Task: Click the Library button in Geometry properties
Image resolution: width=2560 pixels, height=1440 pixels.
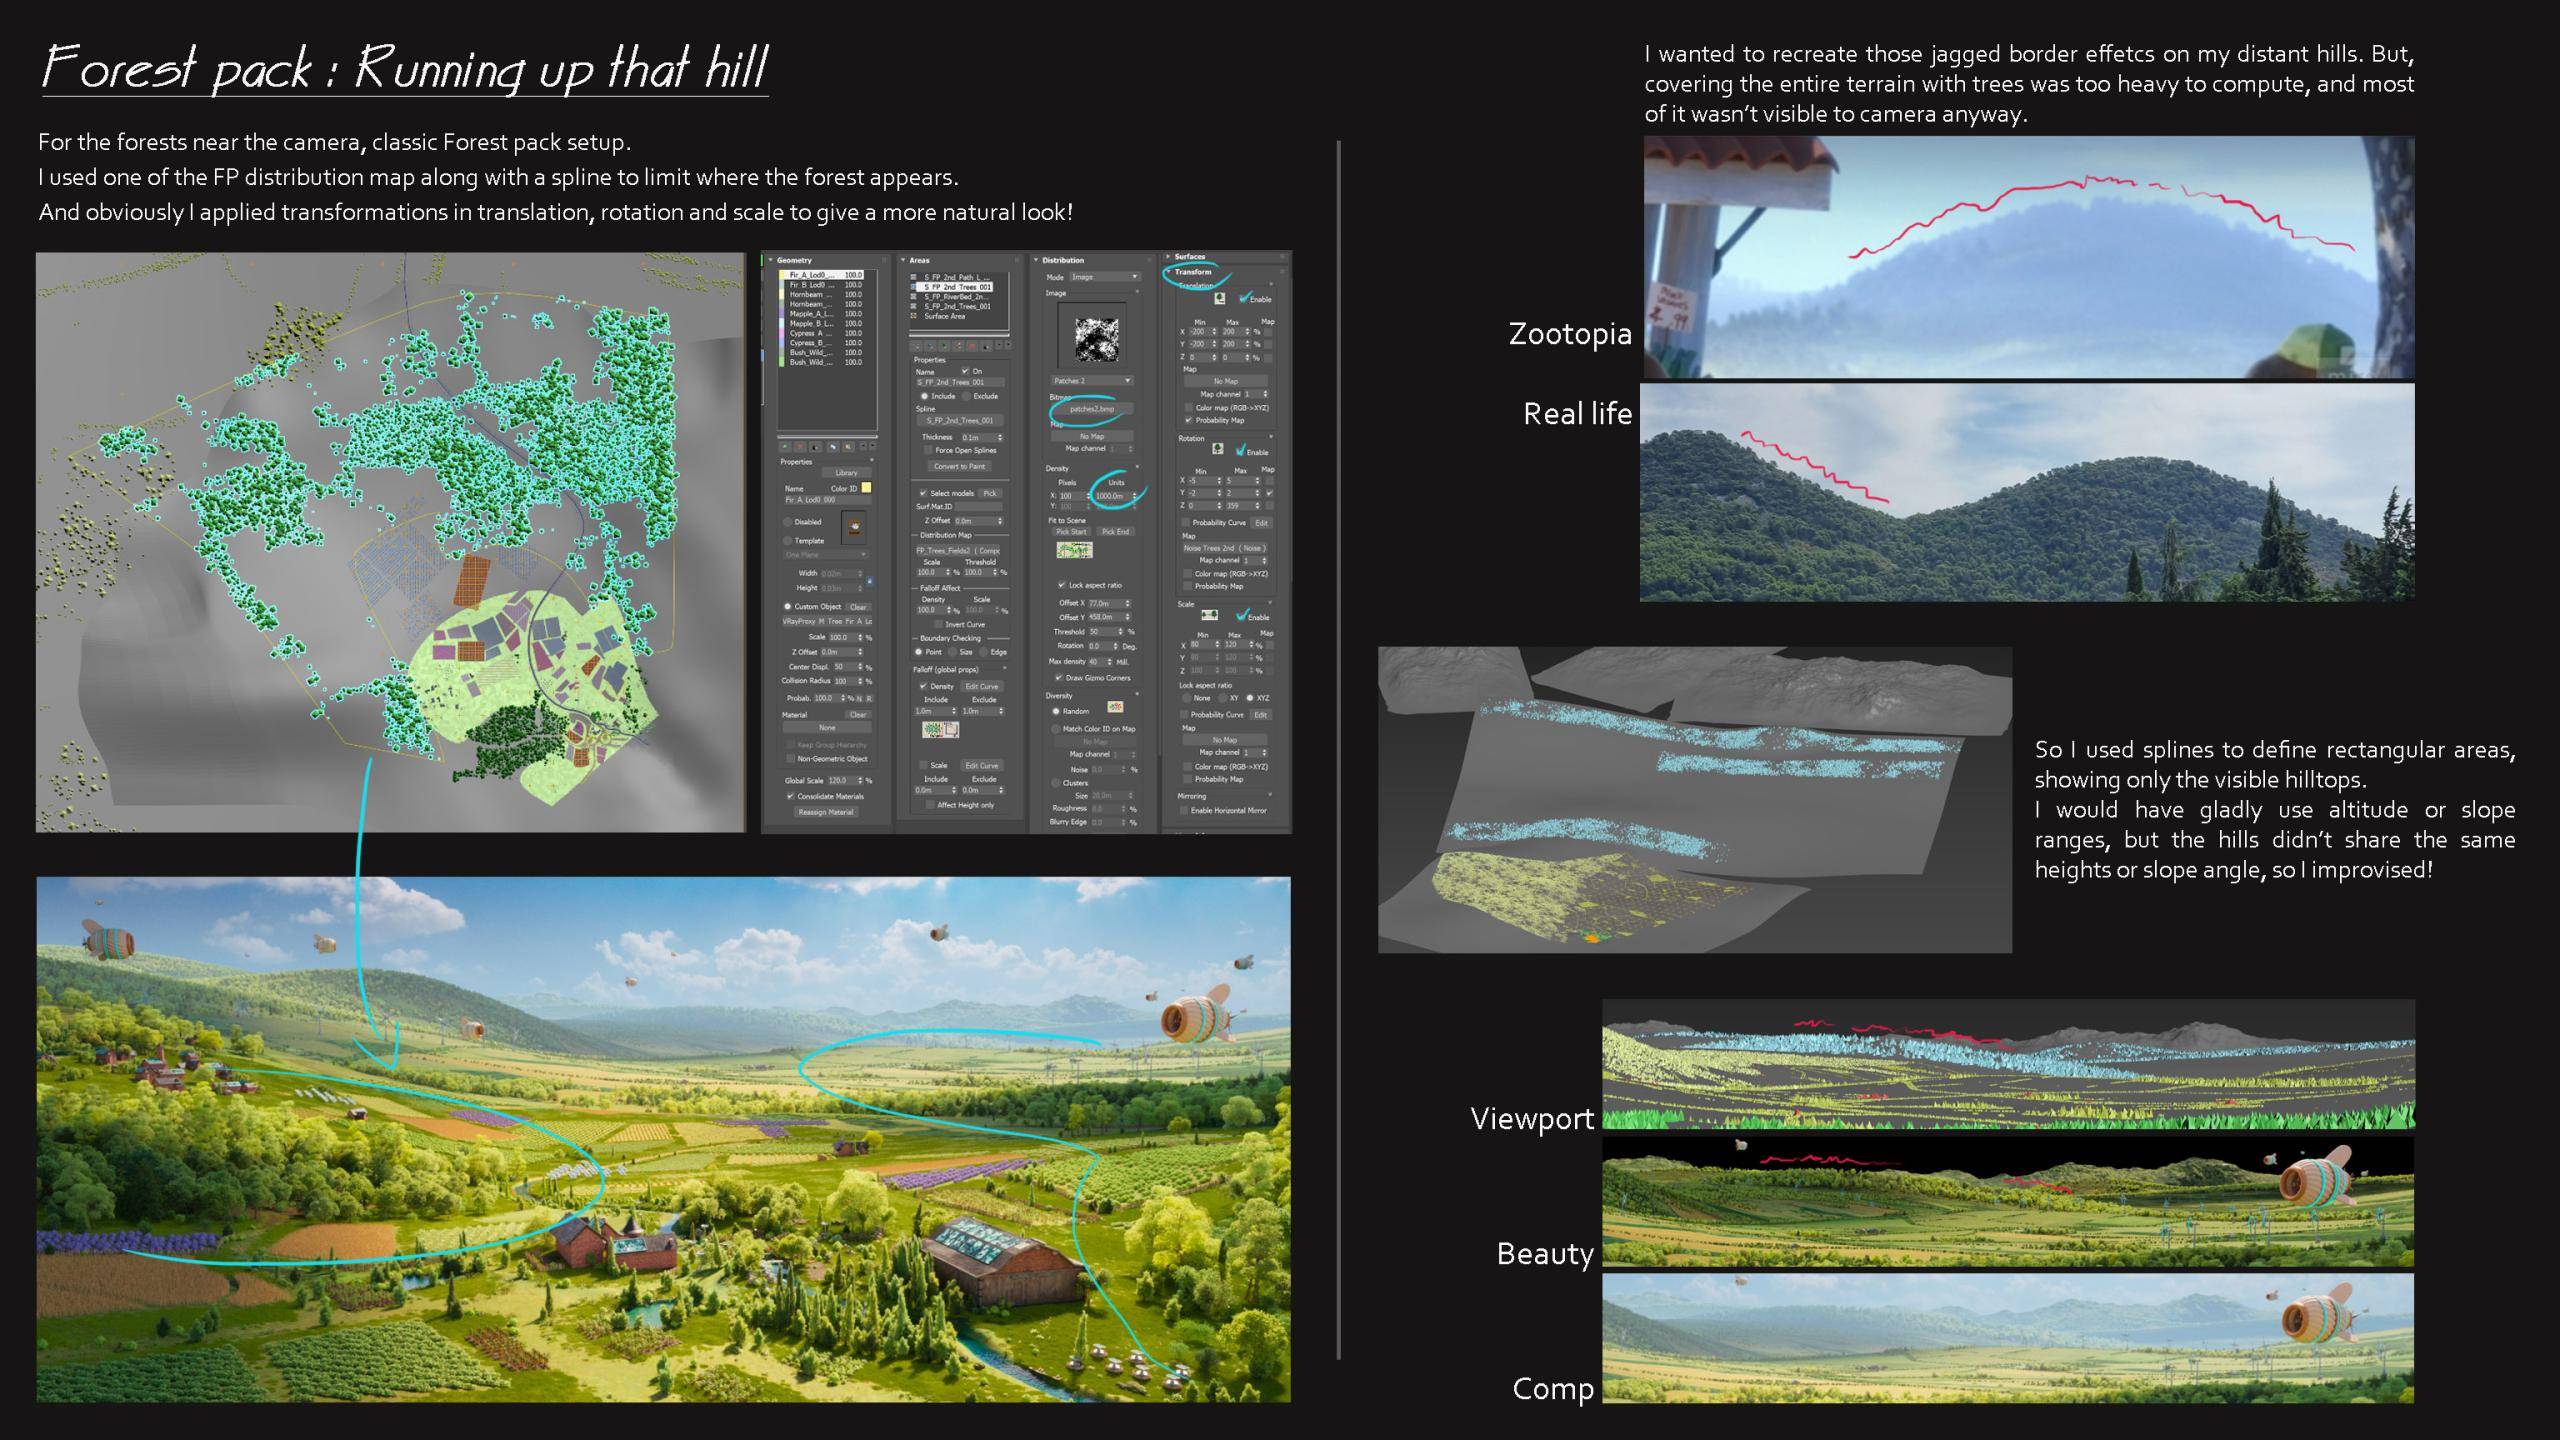Action: pyautogui.click(x=847, y=472)
